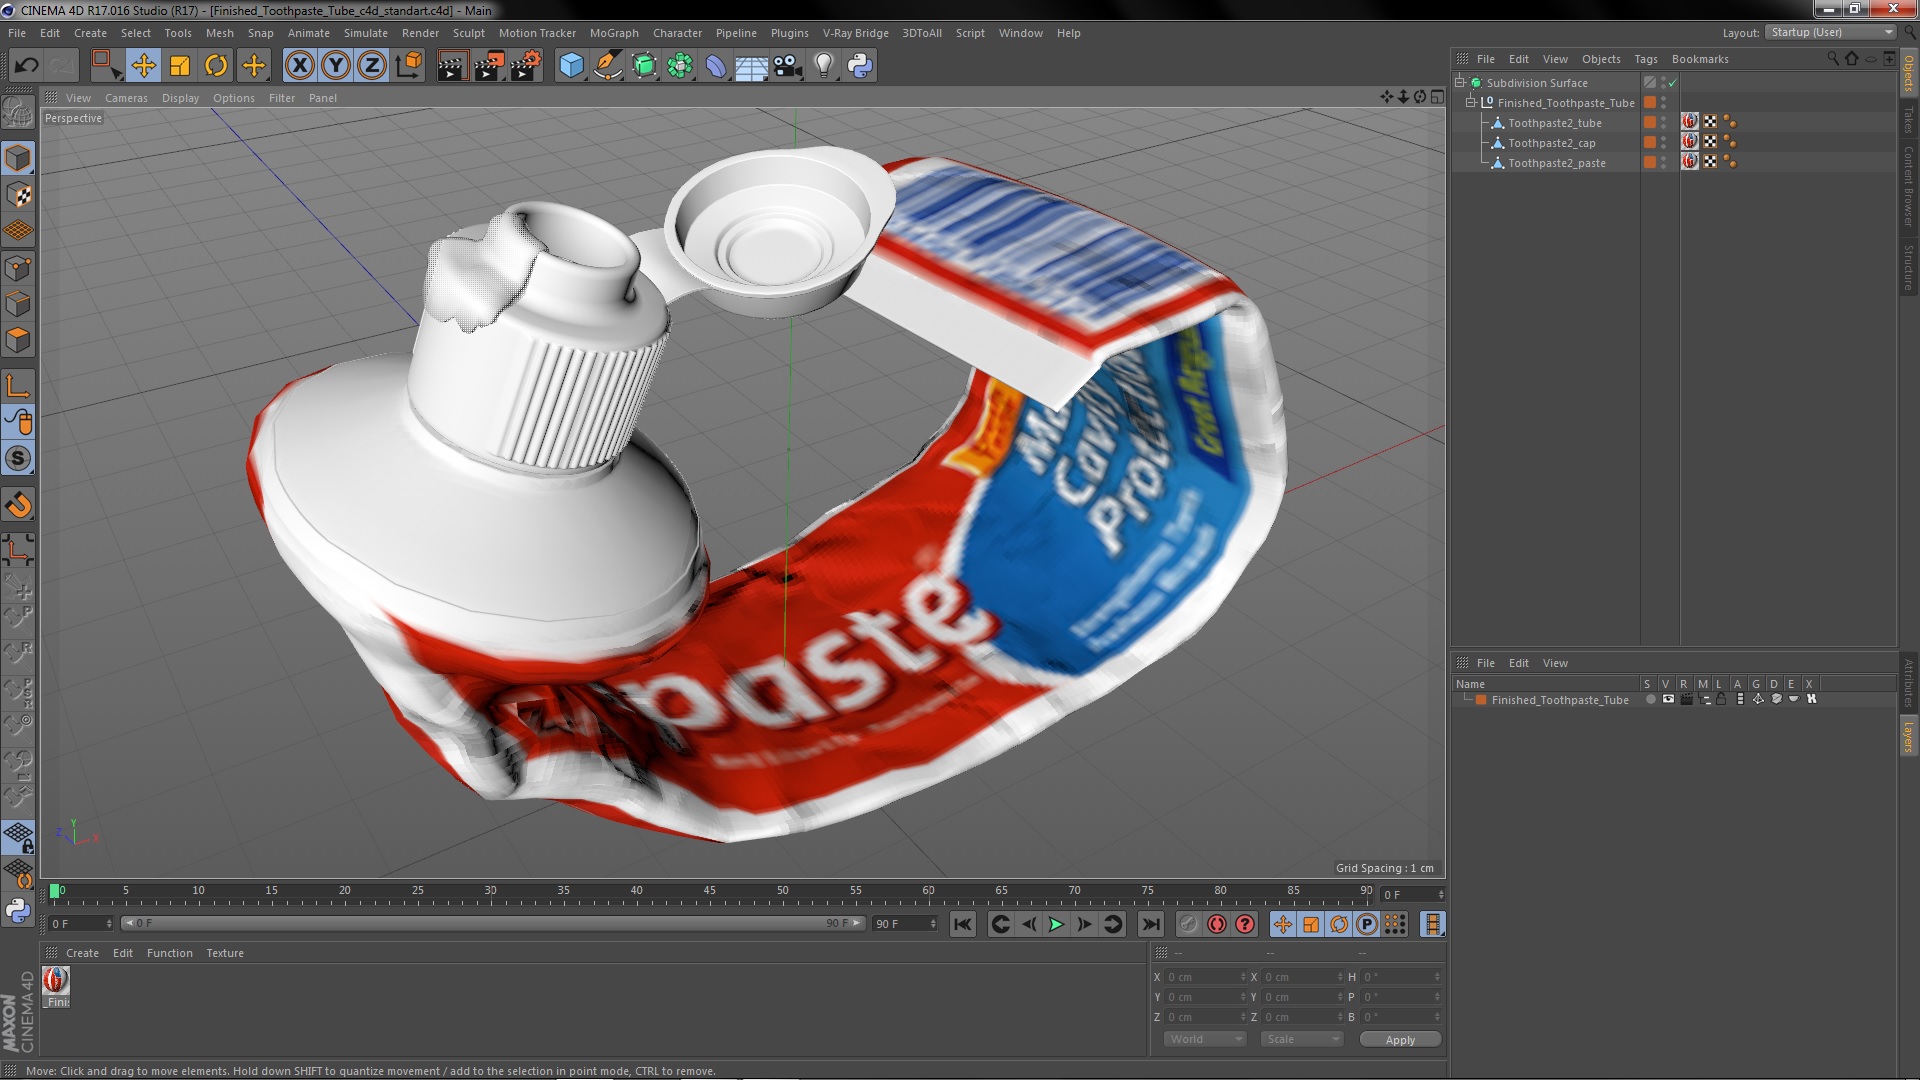Open the Layout dropdown Startup (User)
The height and width of the screenshot is (1080, 1920).
pyautogui.click(x=1831, y=32)
